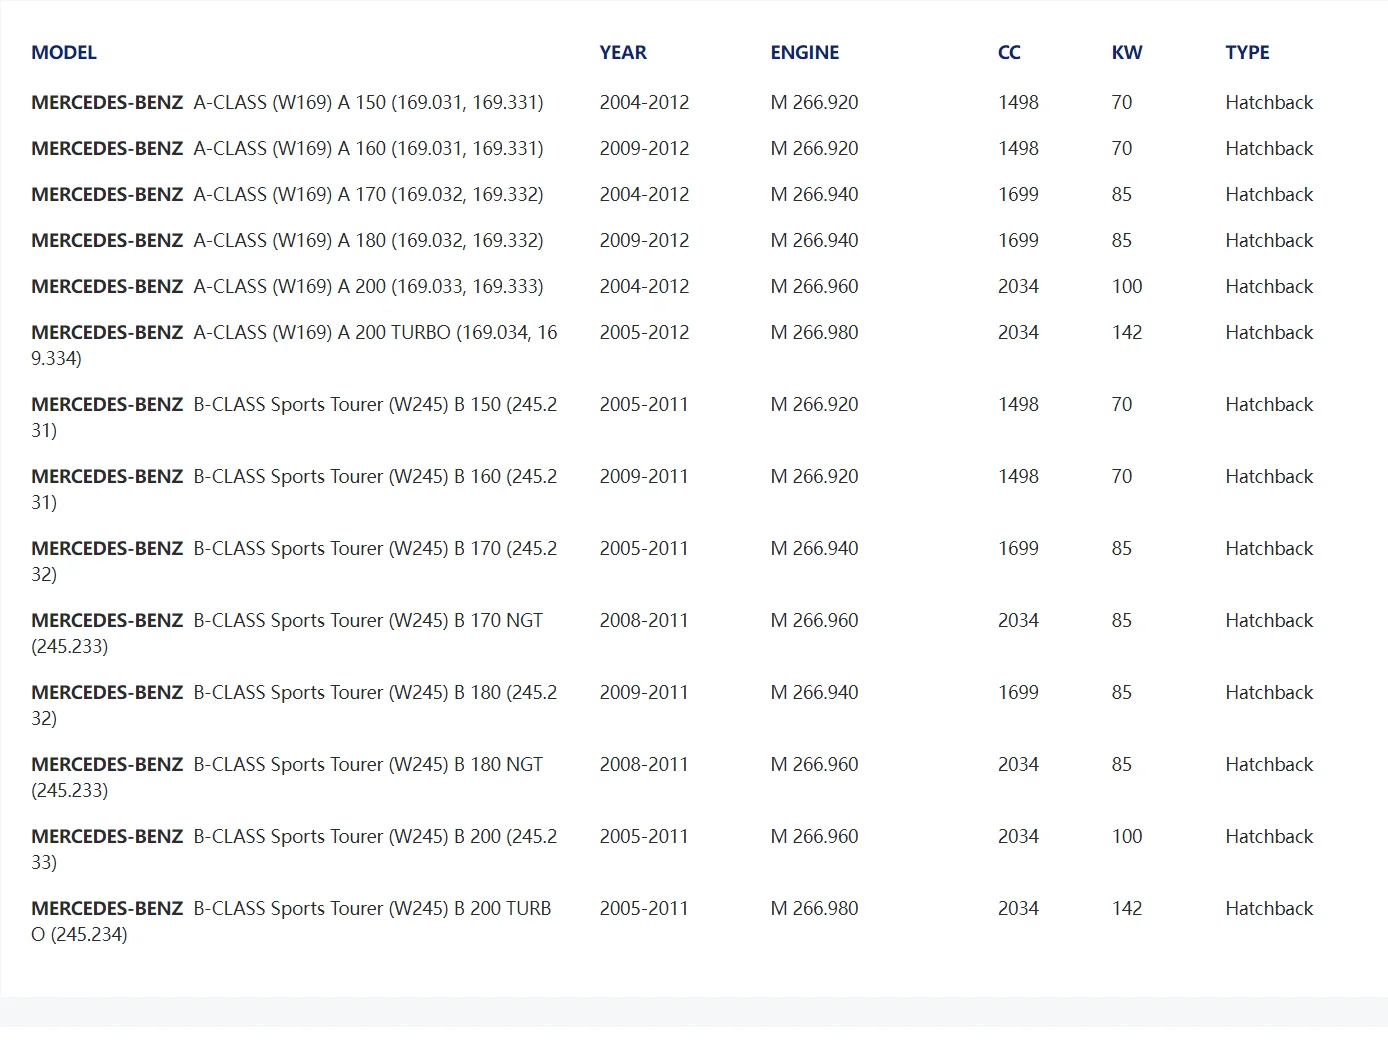Click Hatchback type in A 150 row
1388x1040 pixels.
pyautogui.click(x=1269, y=102)
